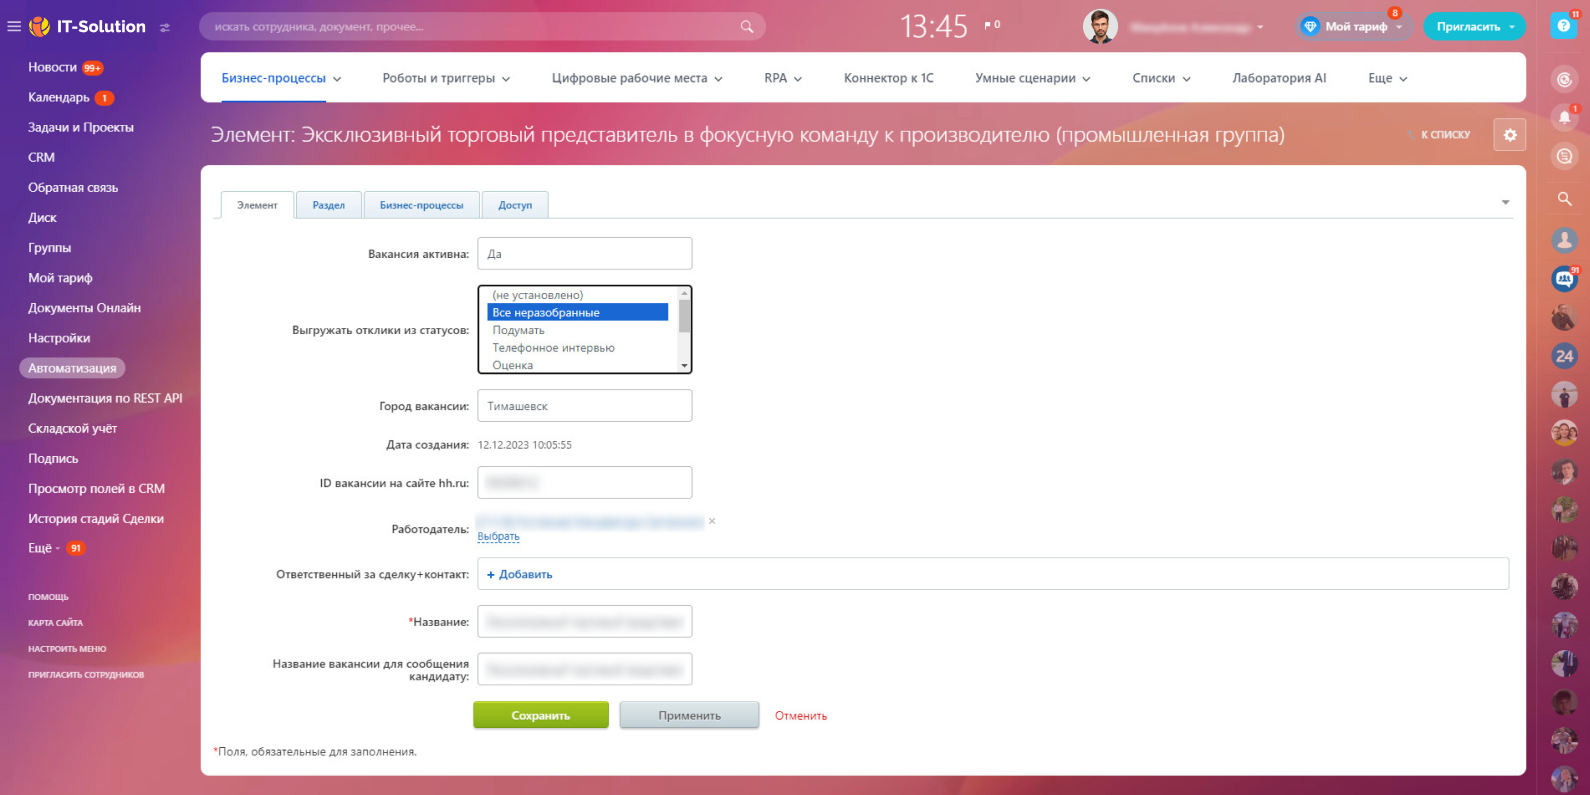Click the Город вакансии input field

click(x=585, y=406)
